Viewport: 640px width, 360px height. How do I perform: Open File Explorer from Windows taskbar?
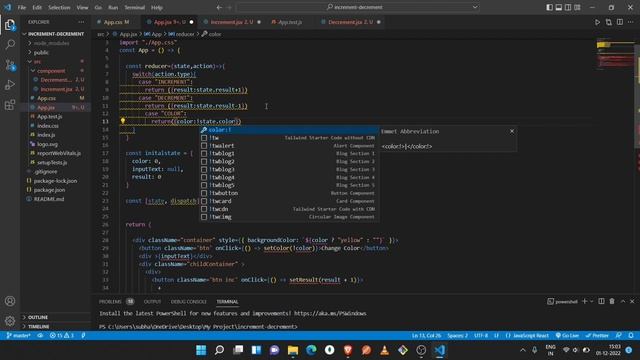click(293, 350)
